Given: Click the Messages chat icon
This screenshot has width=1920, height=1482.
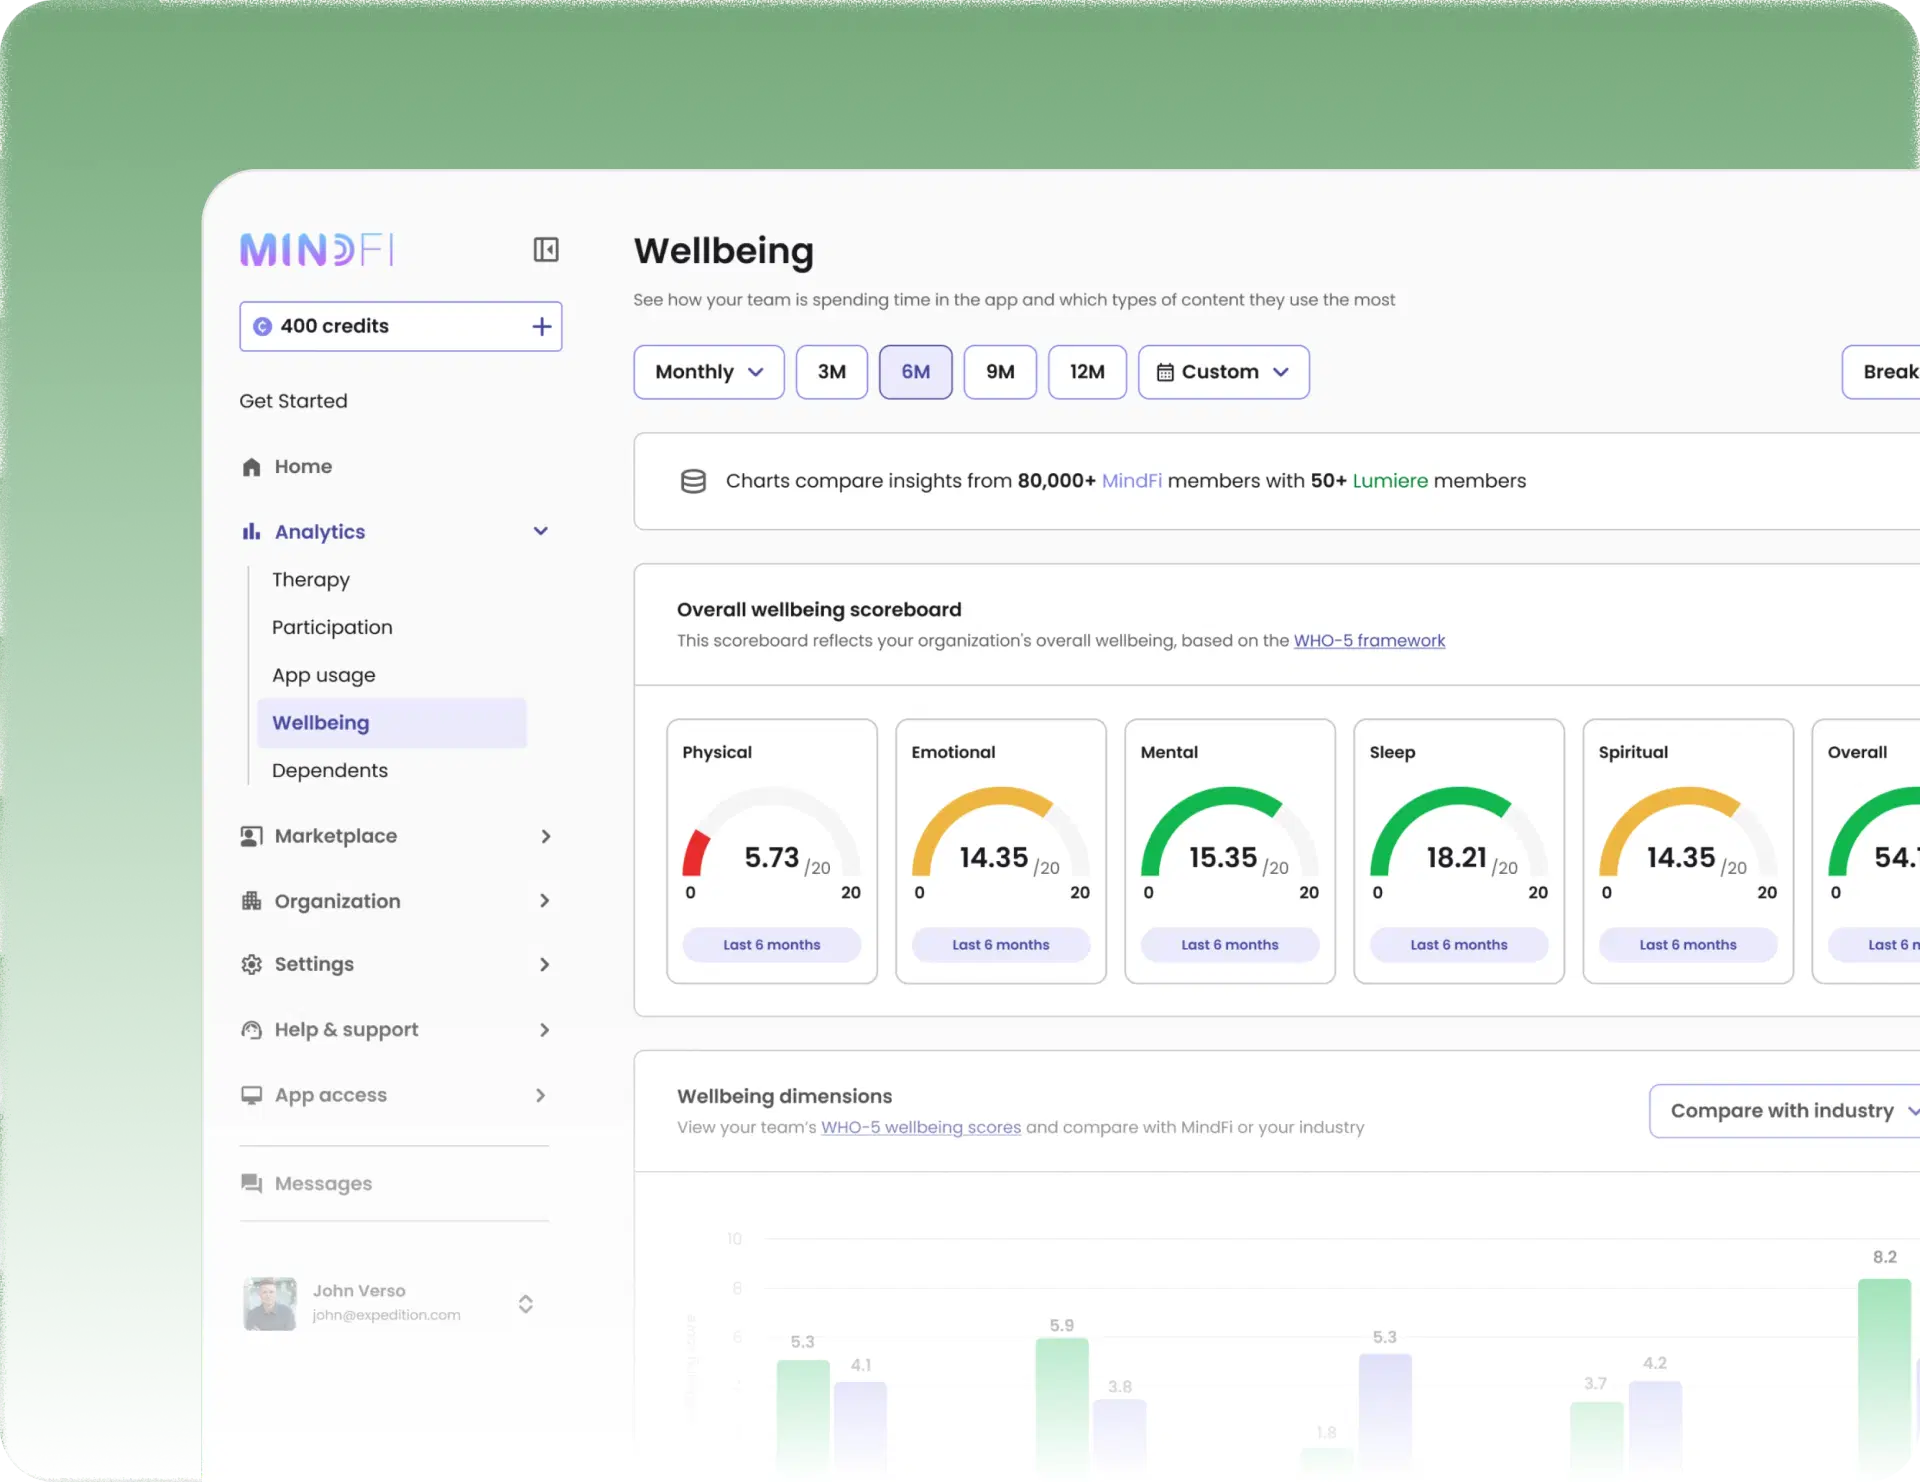Looking at the screenshot, I should point(251,1183).
